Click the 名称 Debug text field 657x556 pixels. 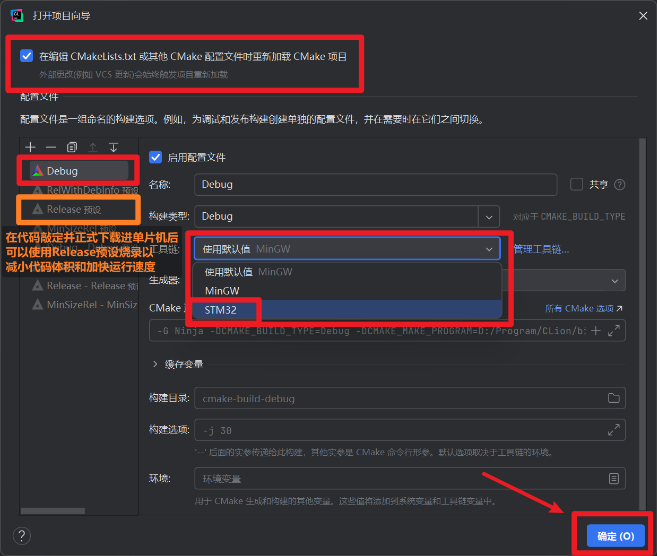[x=375, y=184]
